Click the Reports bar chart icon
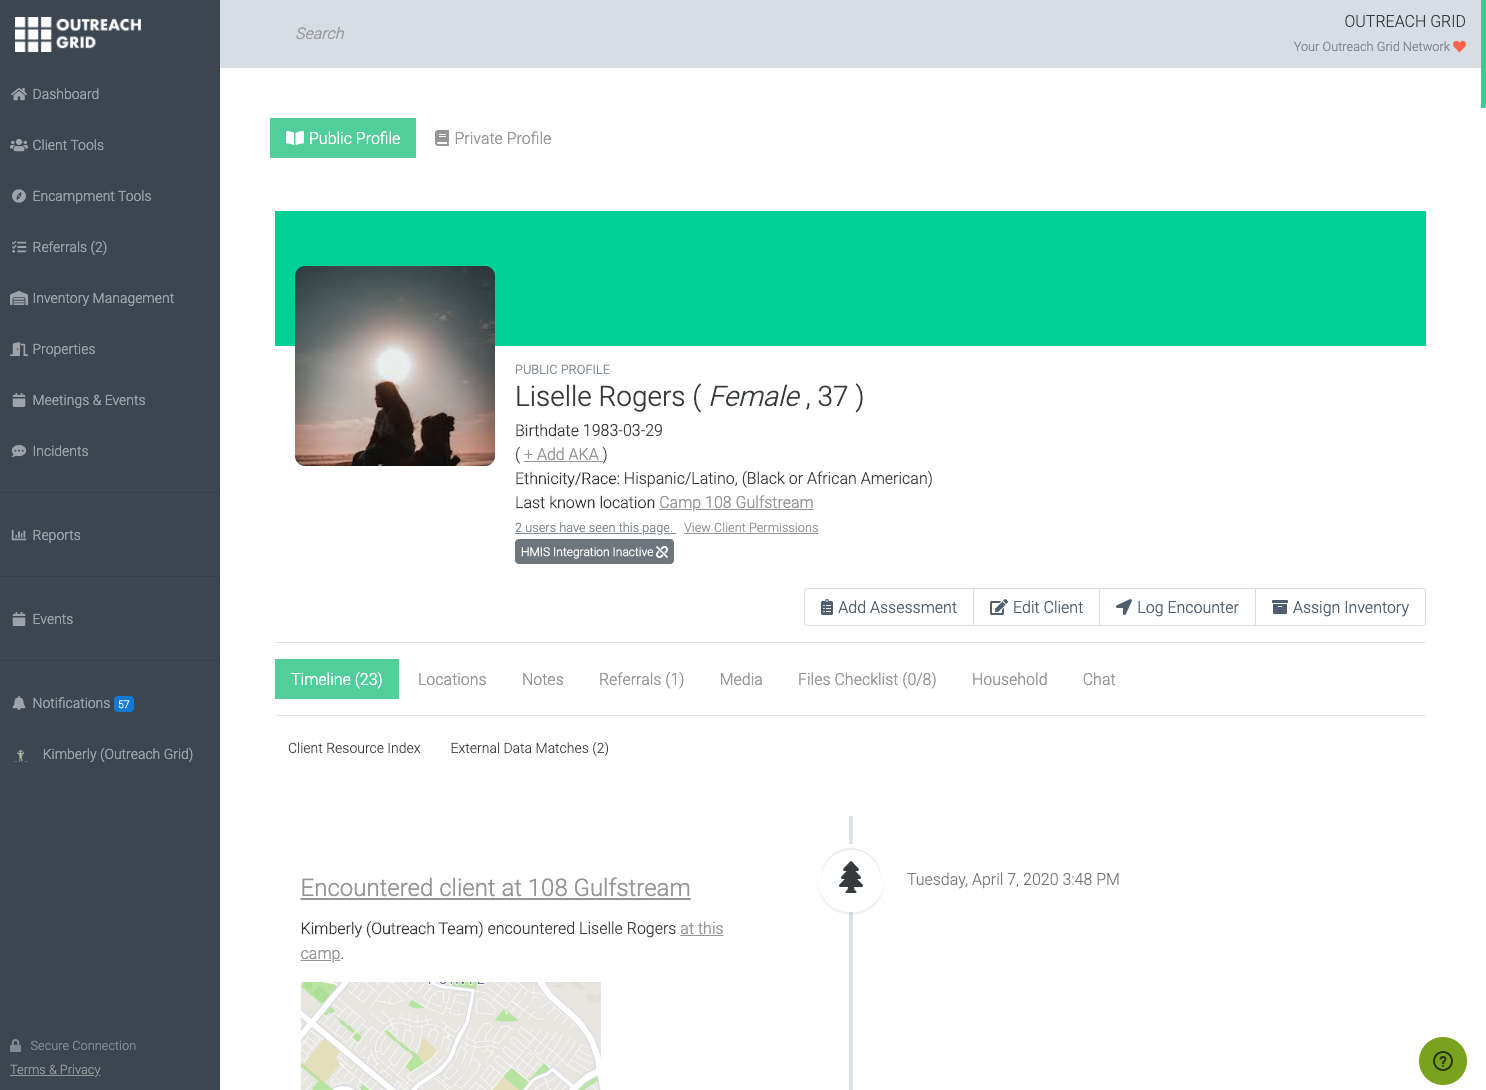This screenshot has height=1090, width=1486. point(18,535)
